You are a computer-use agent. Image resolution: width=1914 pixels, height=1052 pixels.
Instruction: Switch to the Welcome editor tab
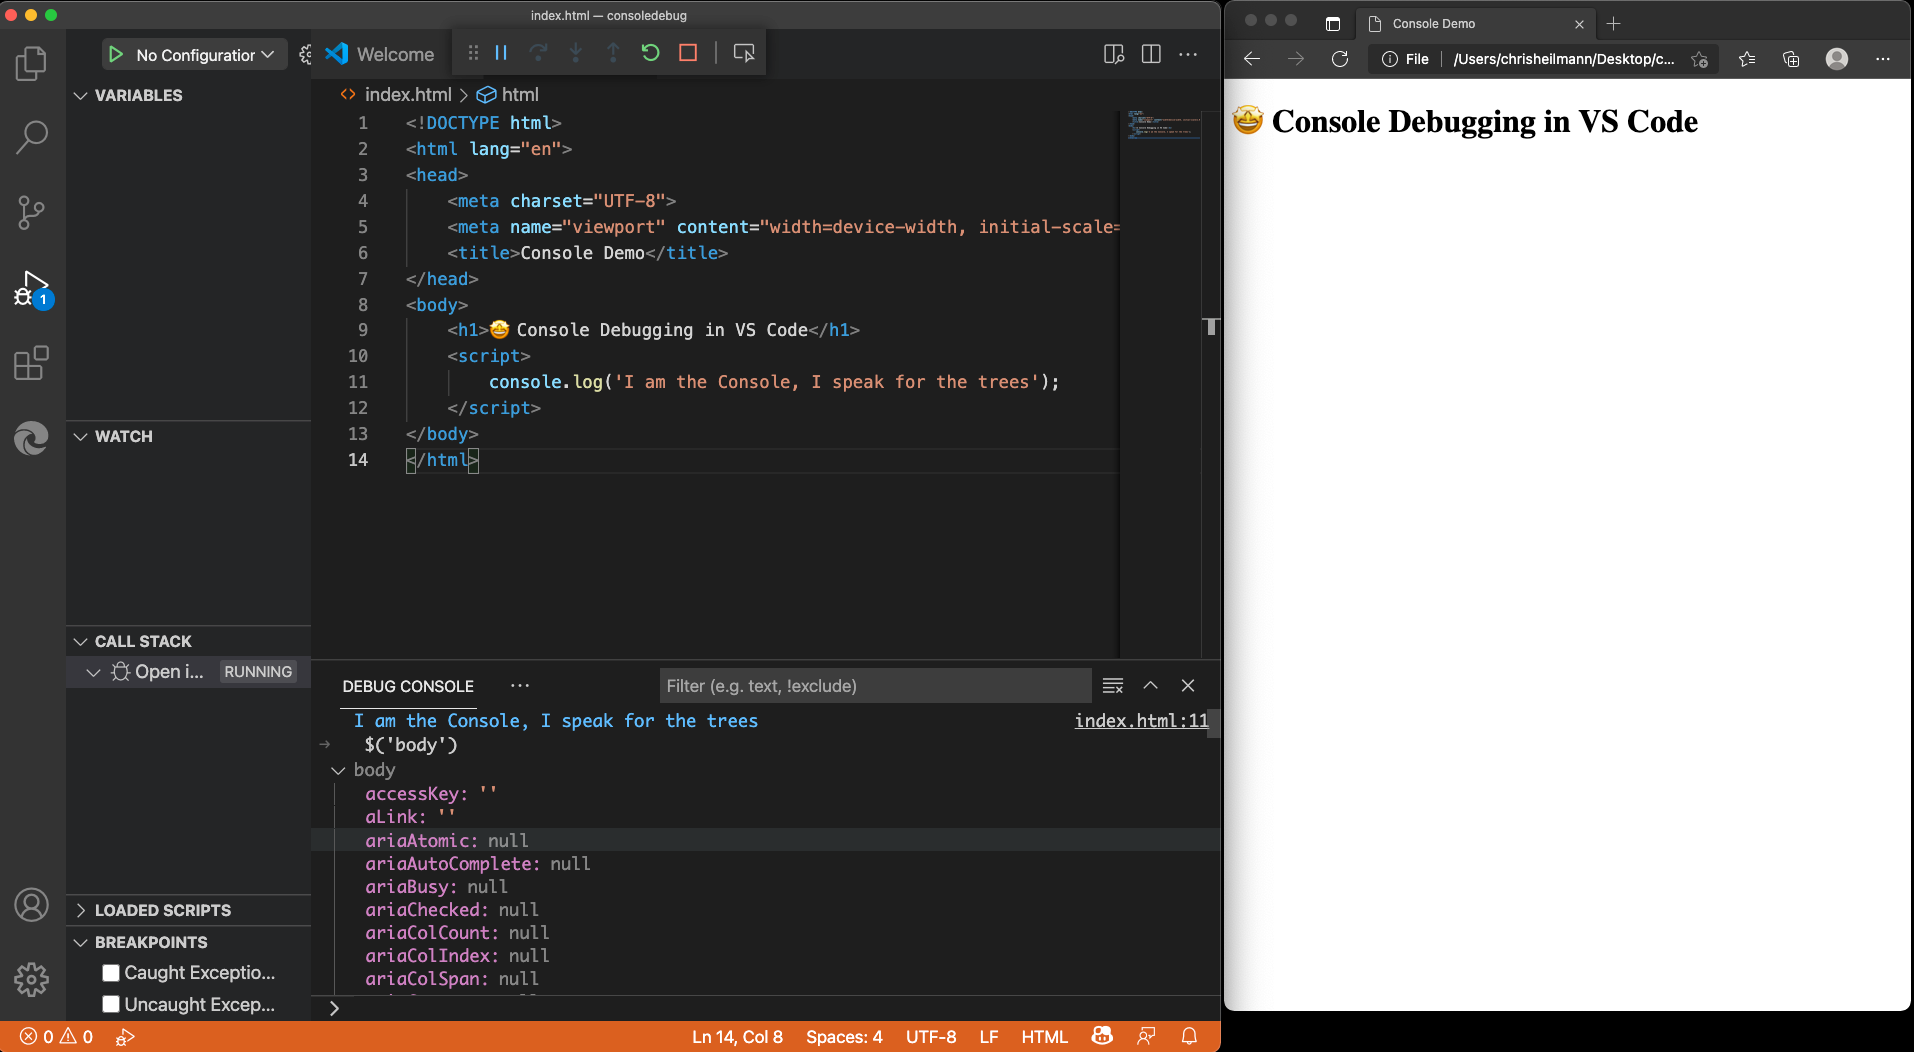click(381, 55)
